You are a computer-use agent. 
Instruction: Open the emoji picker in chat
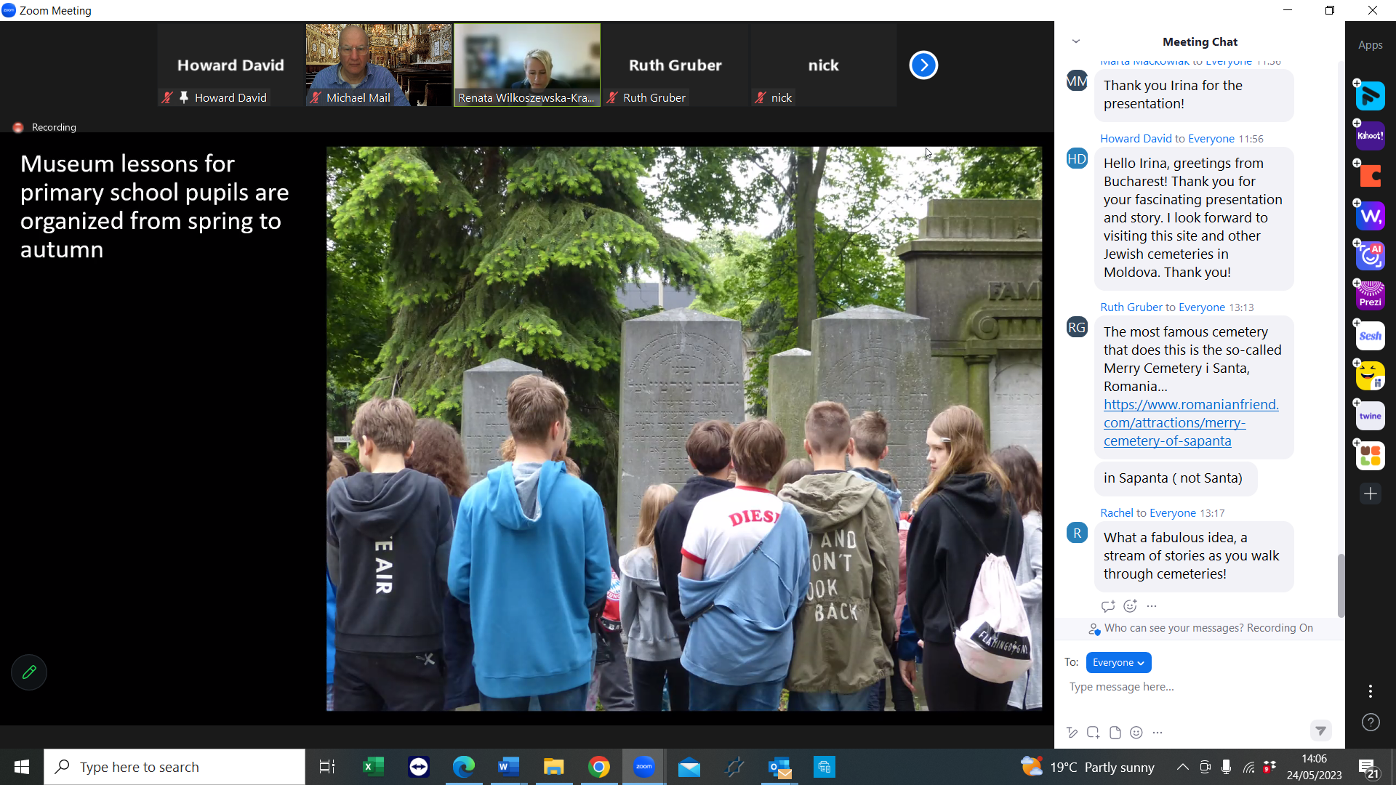coord(1136,732)
